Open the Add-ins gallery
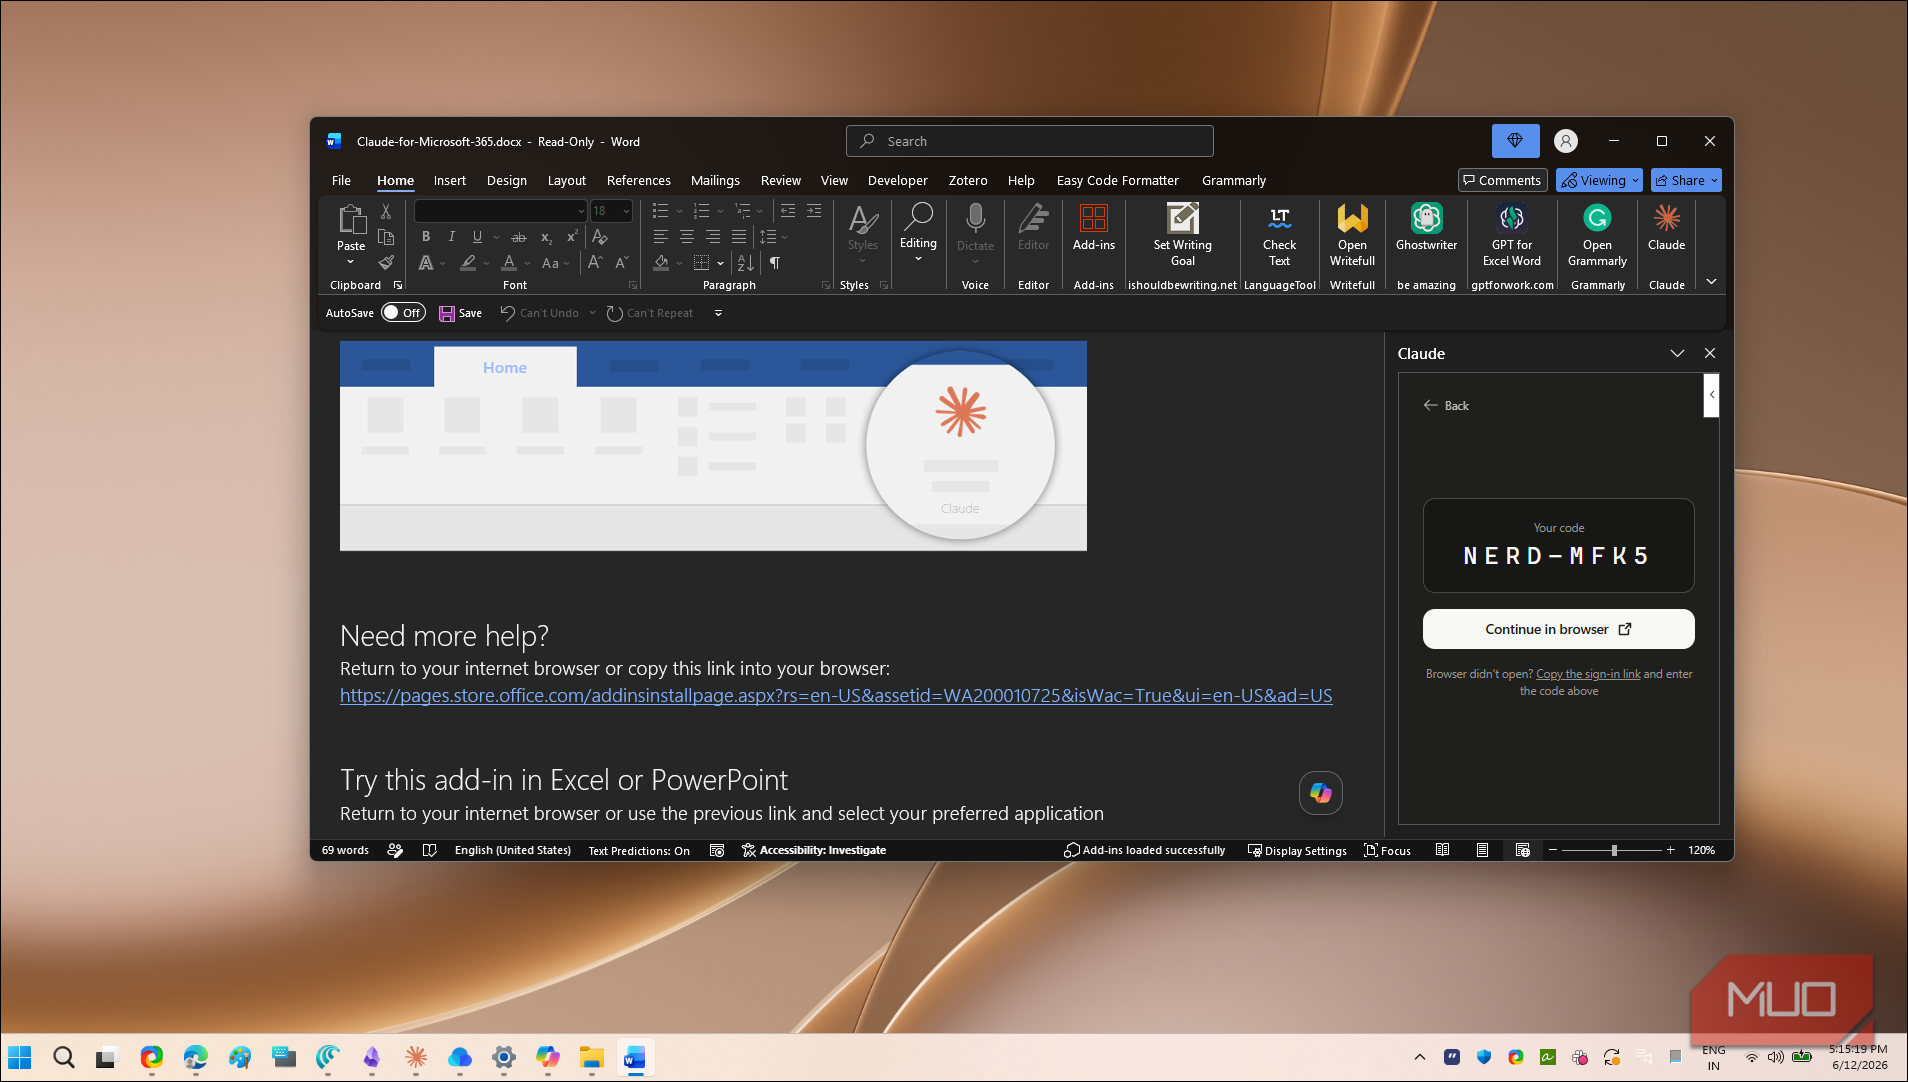 1093,228
